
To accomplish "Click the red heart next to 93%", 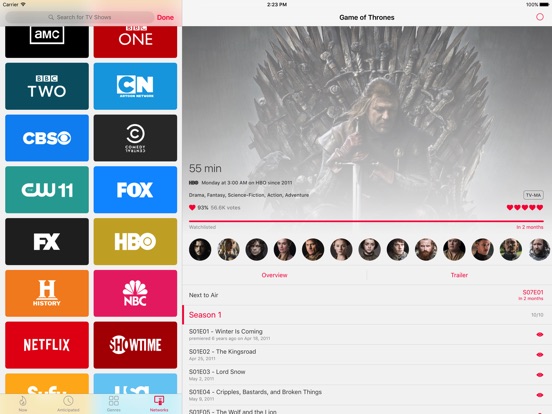I will click(192, 208).
